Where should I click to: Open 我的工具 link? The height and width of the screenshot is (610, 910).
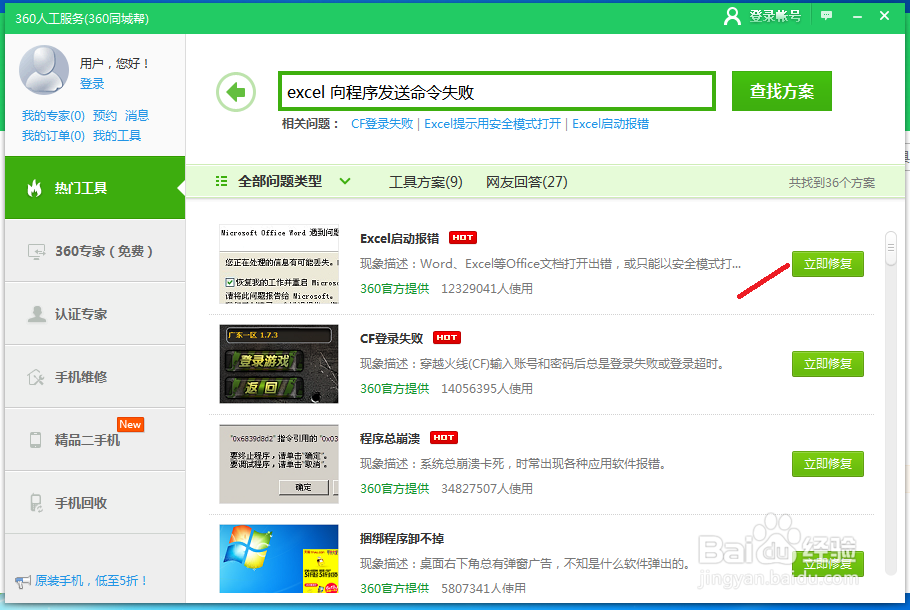(117, 136)
